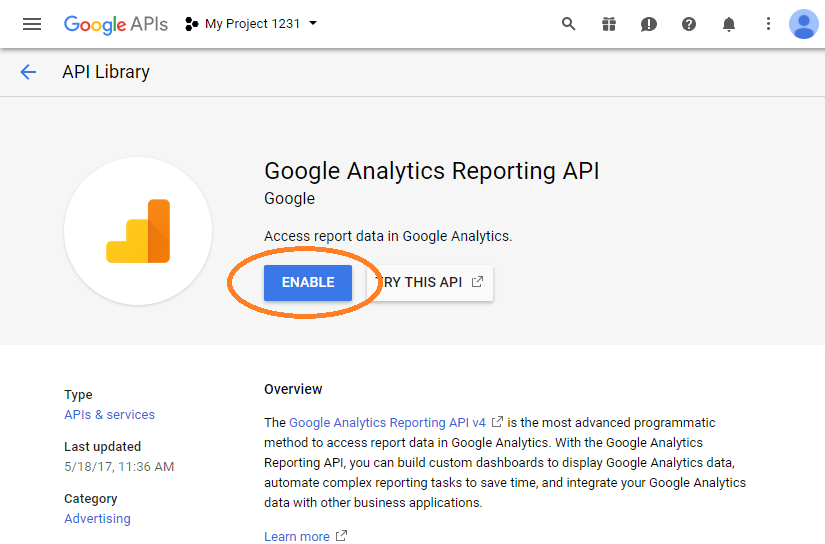Click the API Library page title
The height and width of the screenshot is (544, 825).
point(106,72)
